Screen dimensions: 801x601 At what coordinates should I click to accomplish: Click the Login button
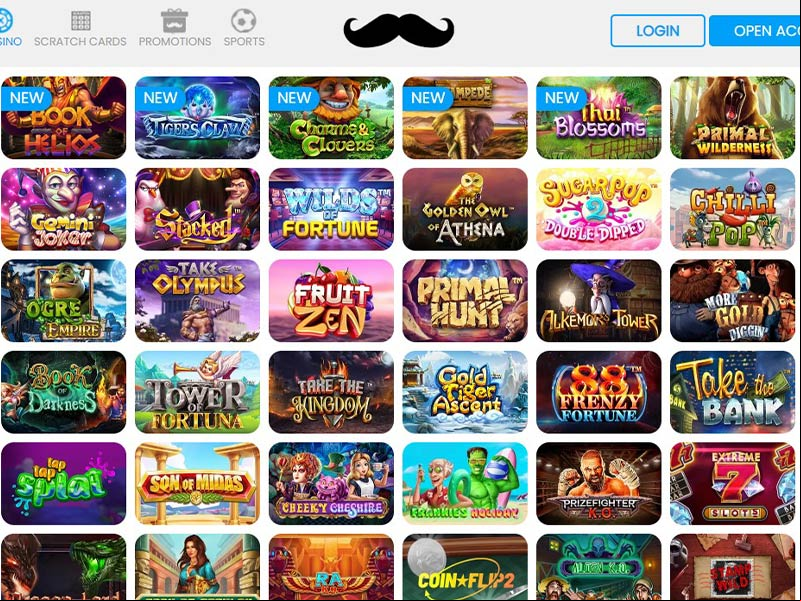(658, 31)
